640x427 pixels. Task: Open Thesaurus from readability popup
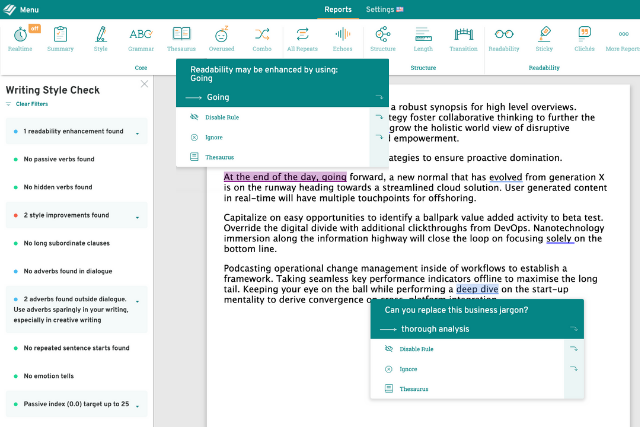point(220,157)
